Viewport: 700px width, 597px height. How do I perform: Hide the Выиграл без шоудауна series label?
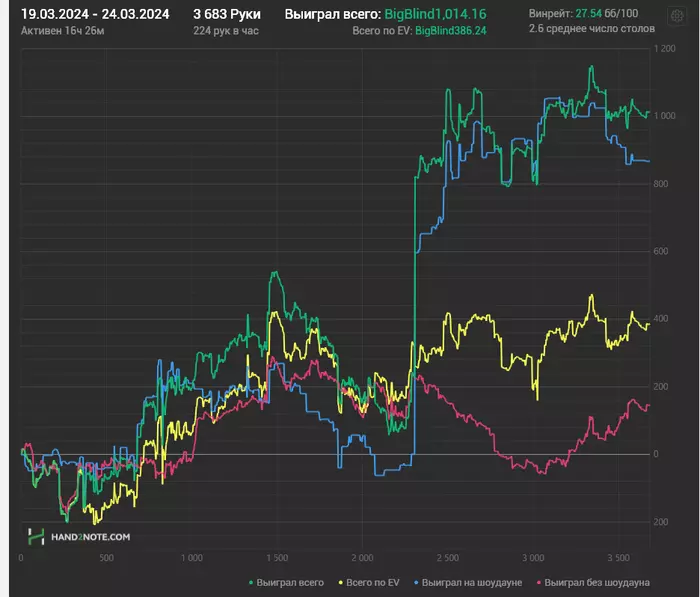[597, 583]
